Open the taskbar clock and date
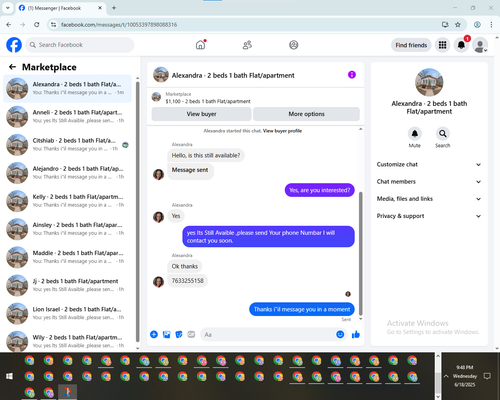The width and height of the screenshot is (500, 400). point(465,376)
